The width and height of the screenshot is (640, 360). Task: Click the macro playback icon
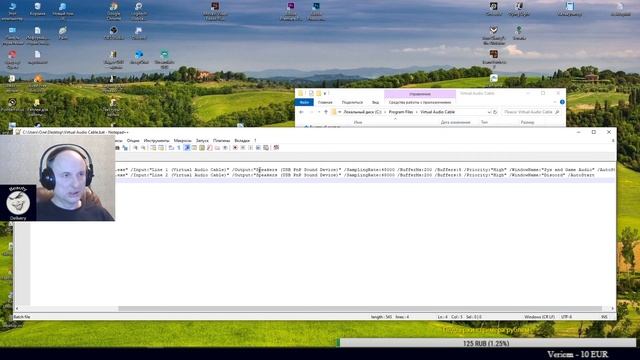250,148
